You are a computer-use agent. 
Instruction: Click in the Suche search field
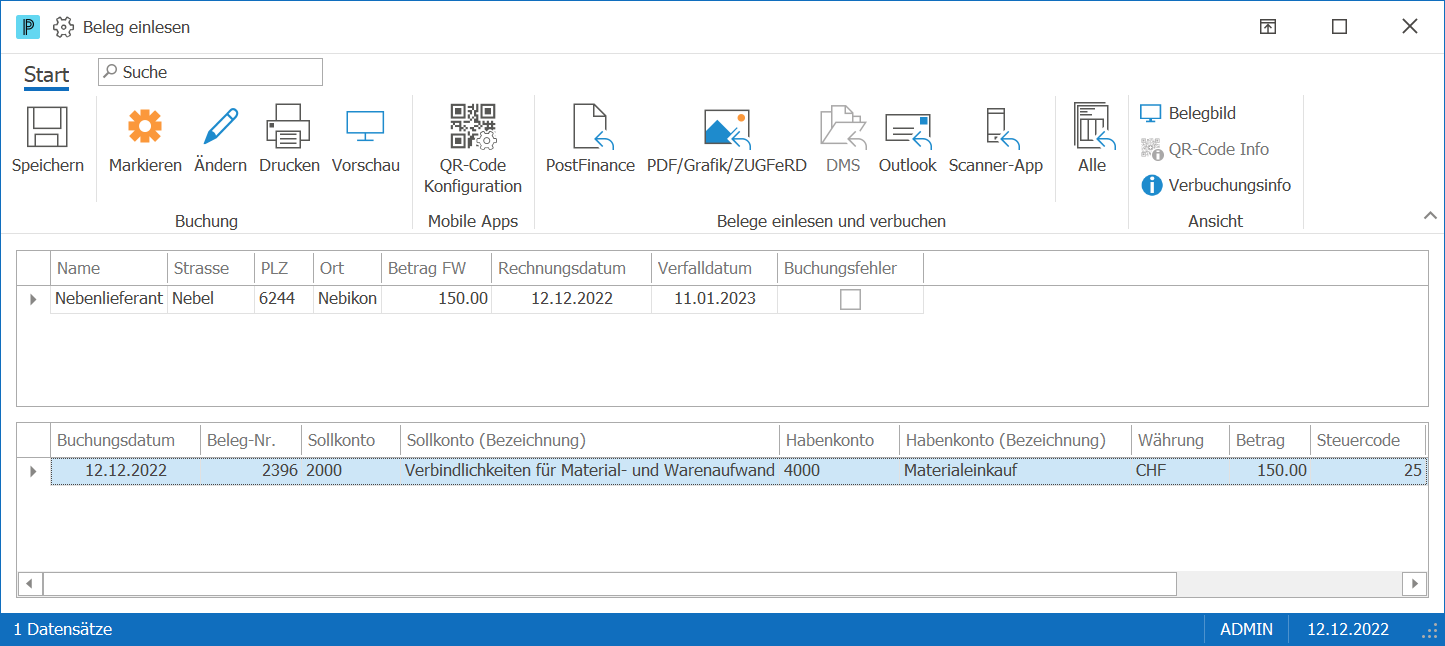click(210, 72)
